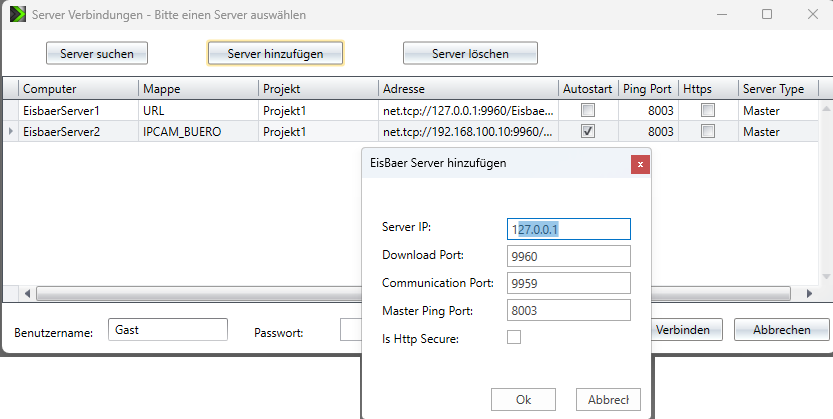
Task: Minimize the Server Verbindungen window
Action: click(x=720, y=14)
